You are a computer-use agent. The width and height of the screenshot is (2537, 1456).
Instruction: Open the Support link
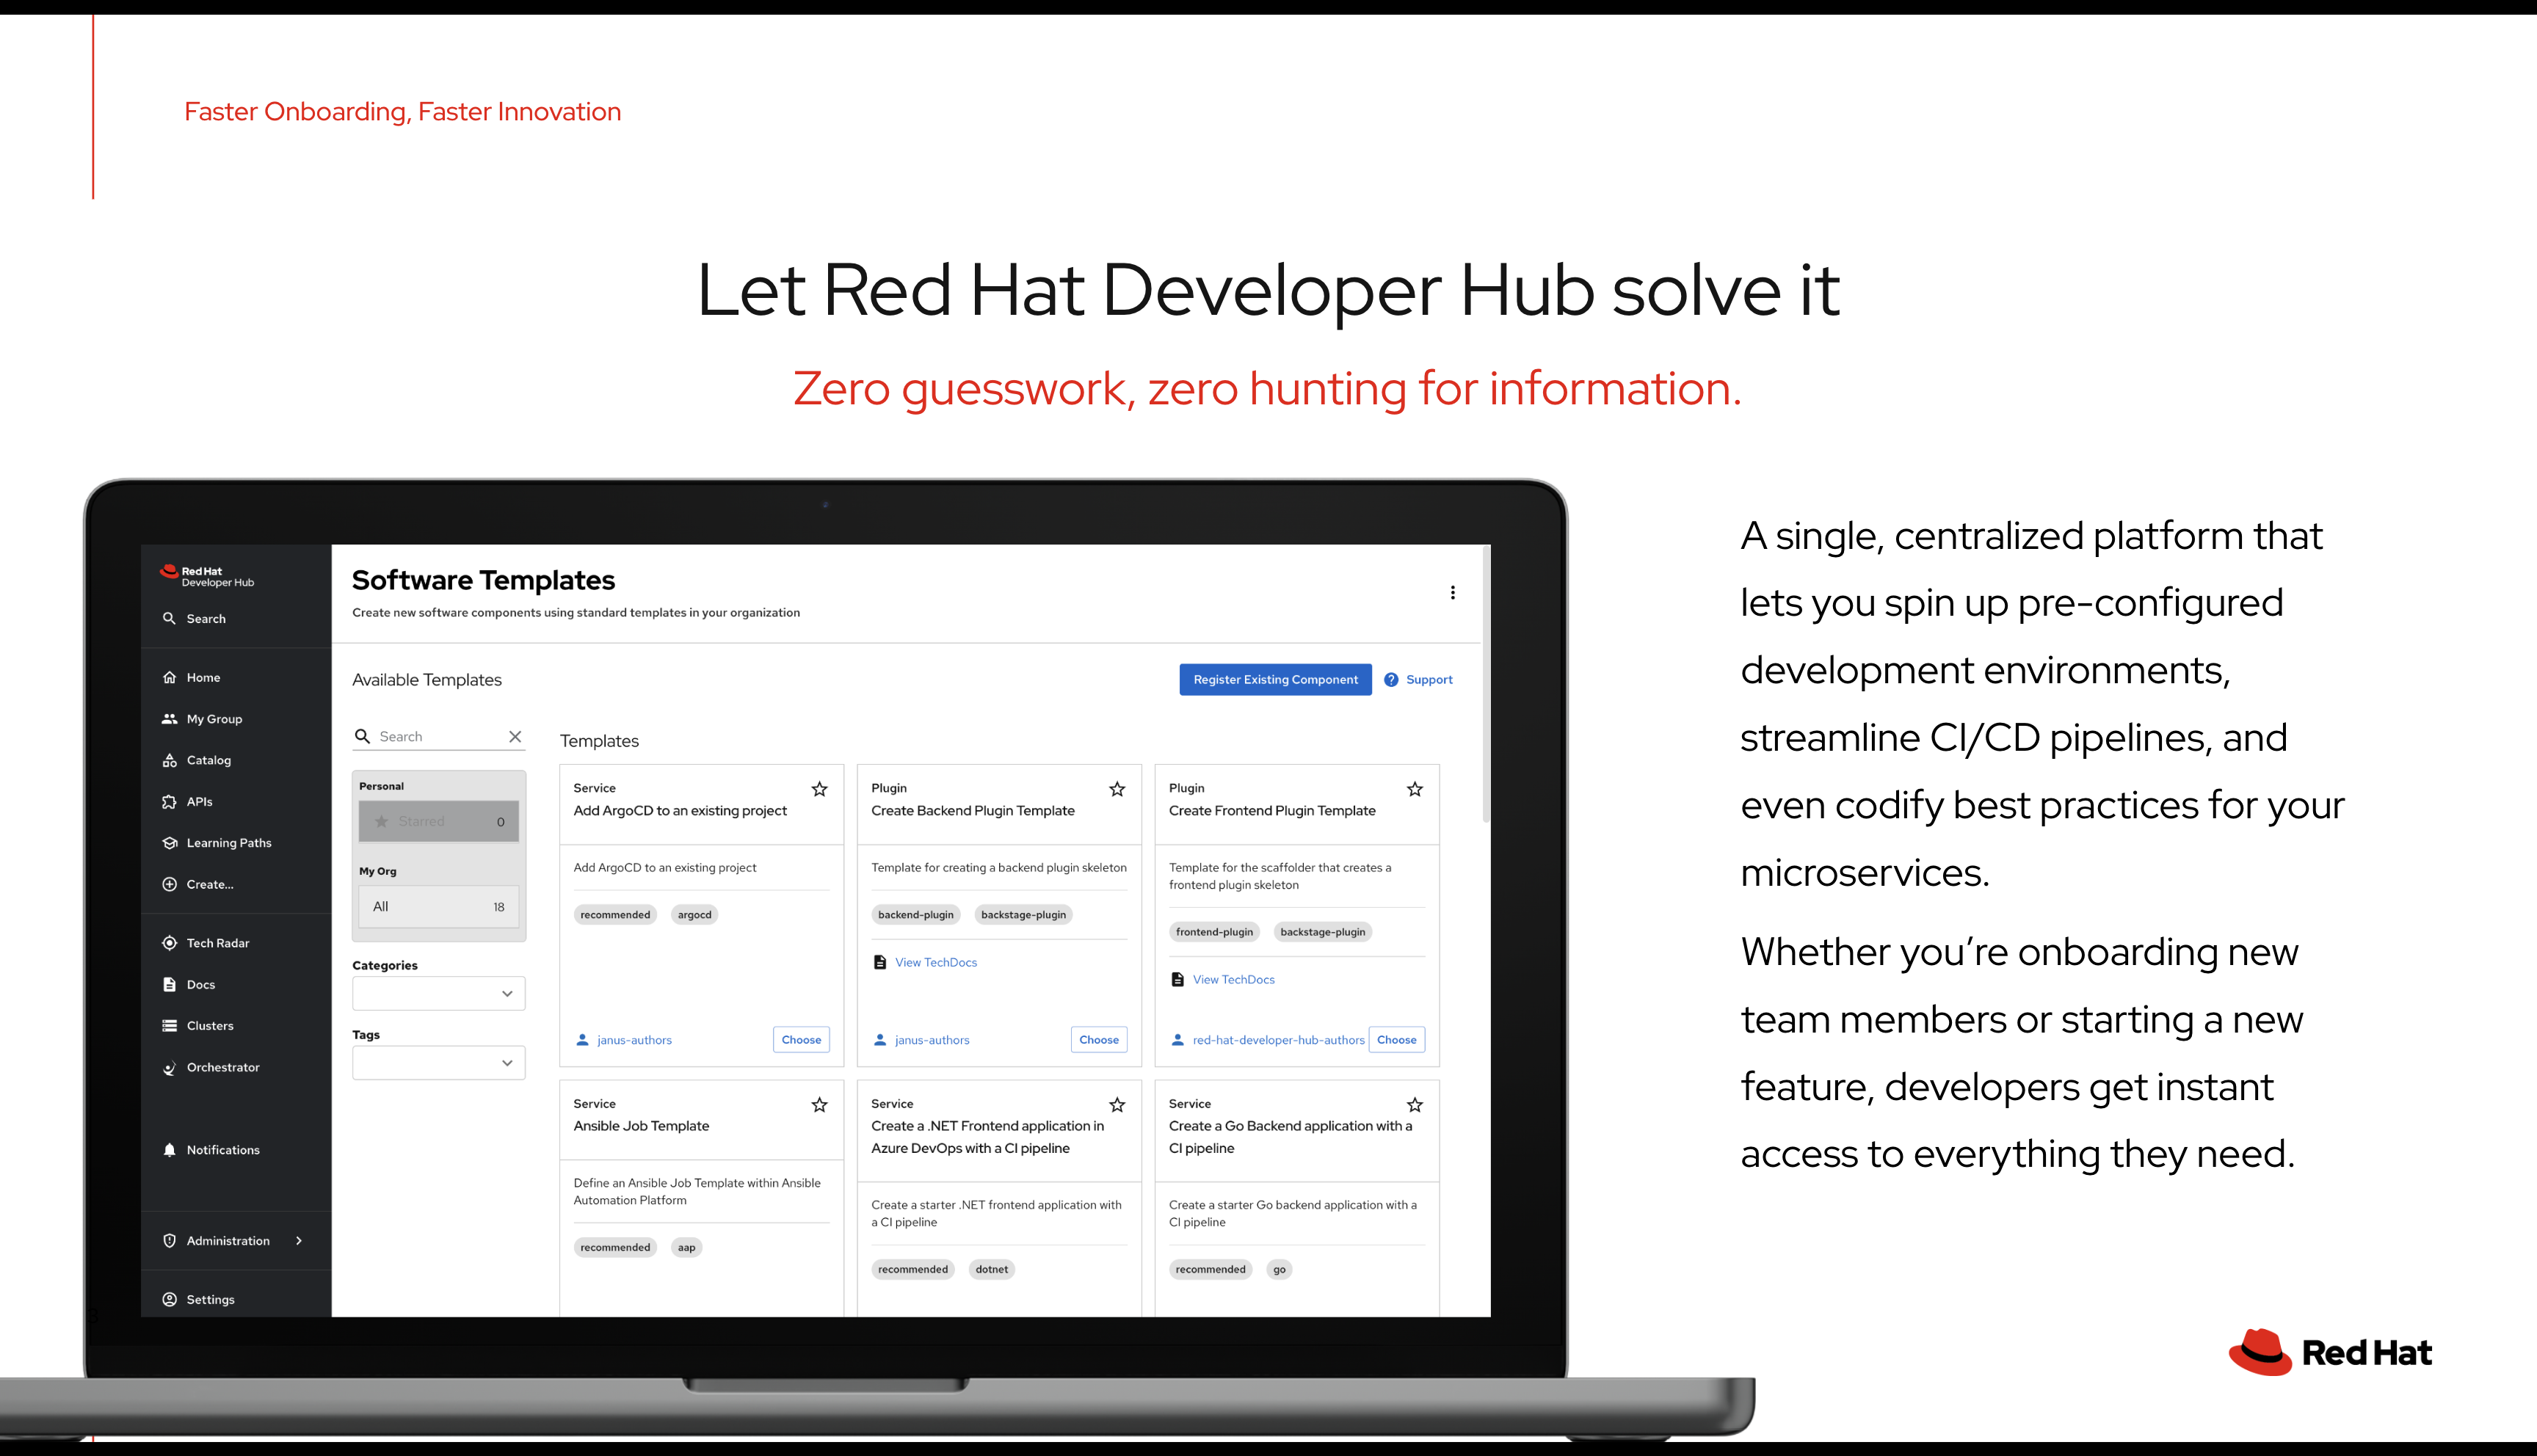1429,680
